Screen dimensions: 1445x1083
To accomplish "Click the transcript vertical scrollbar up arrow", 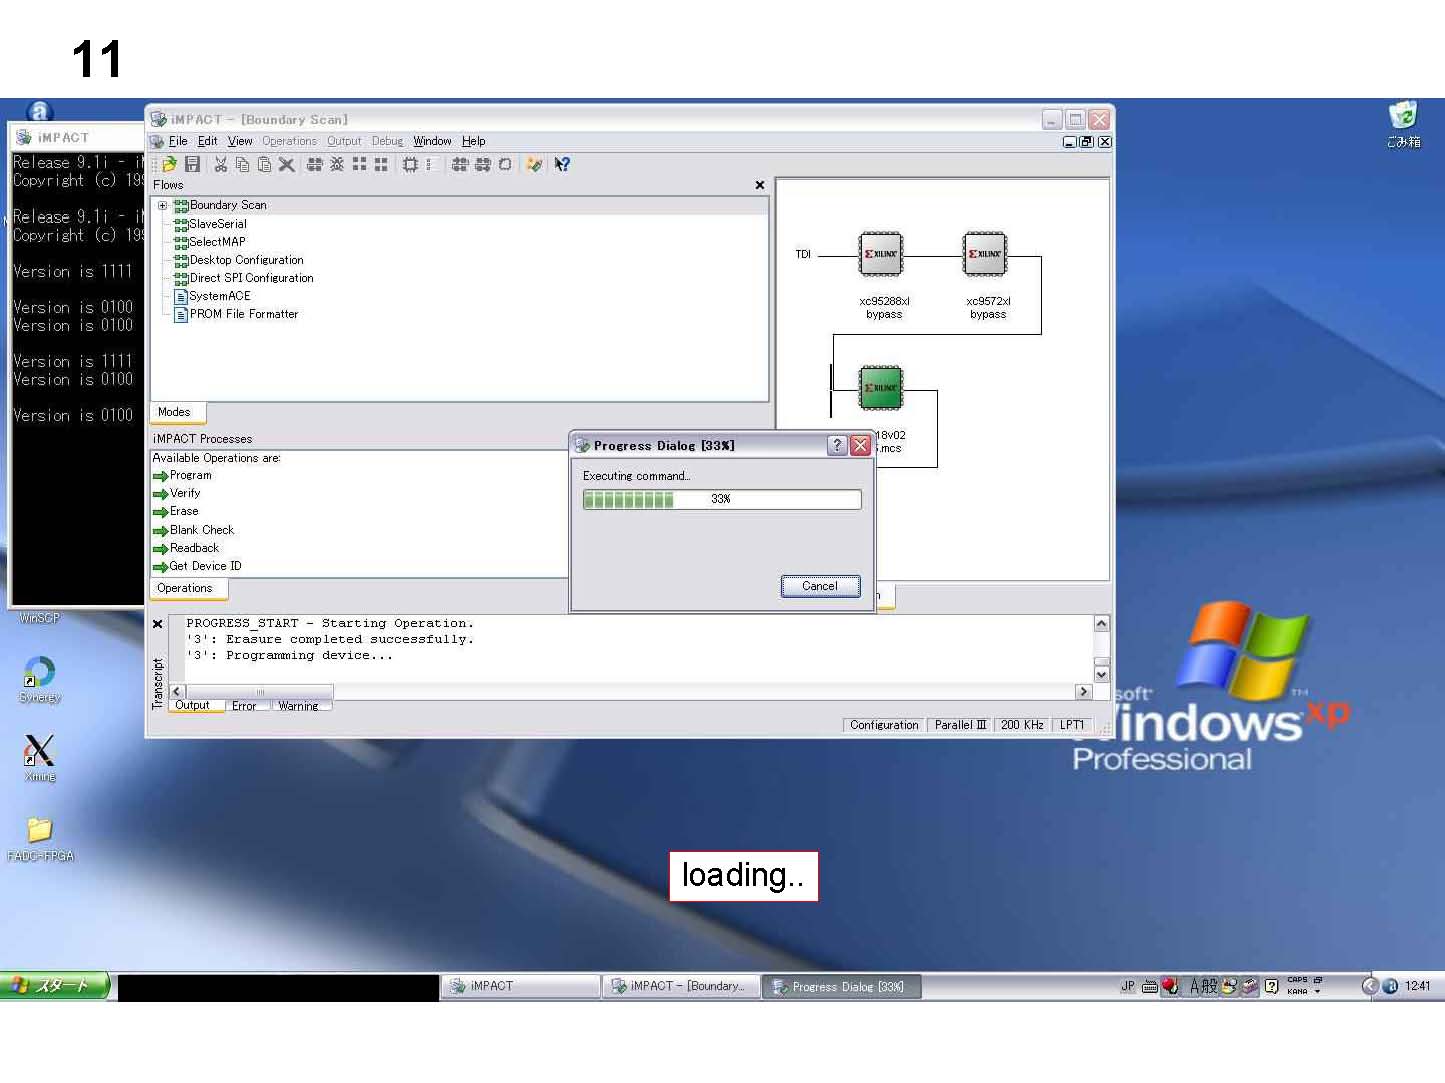I will tap(1101, 624).
